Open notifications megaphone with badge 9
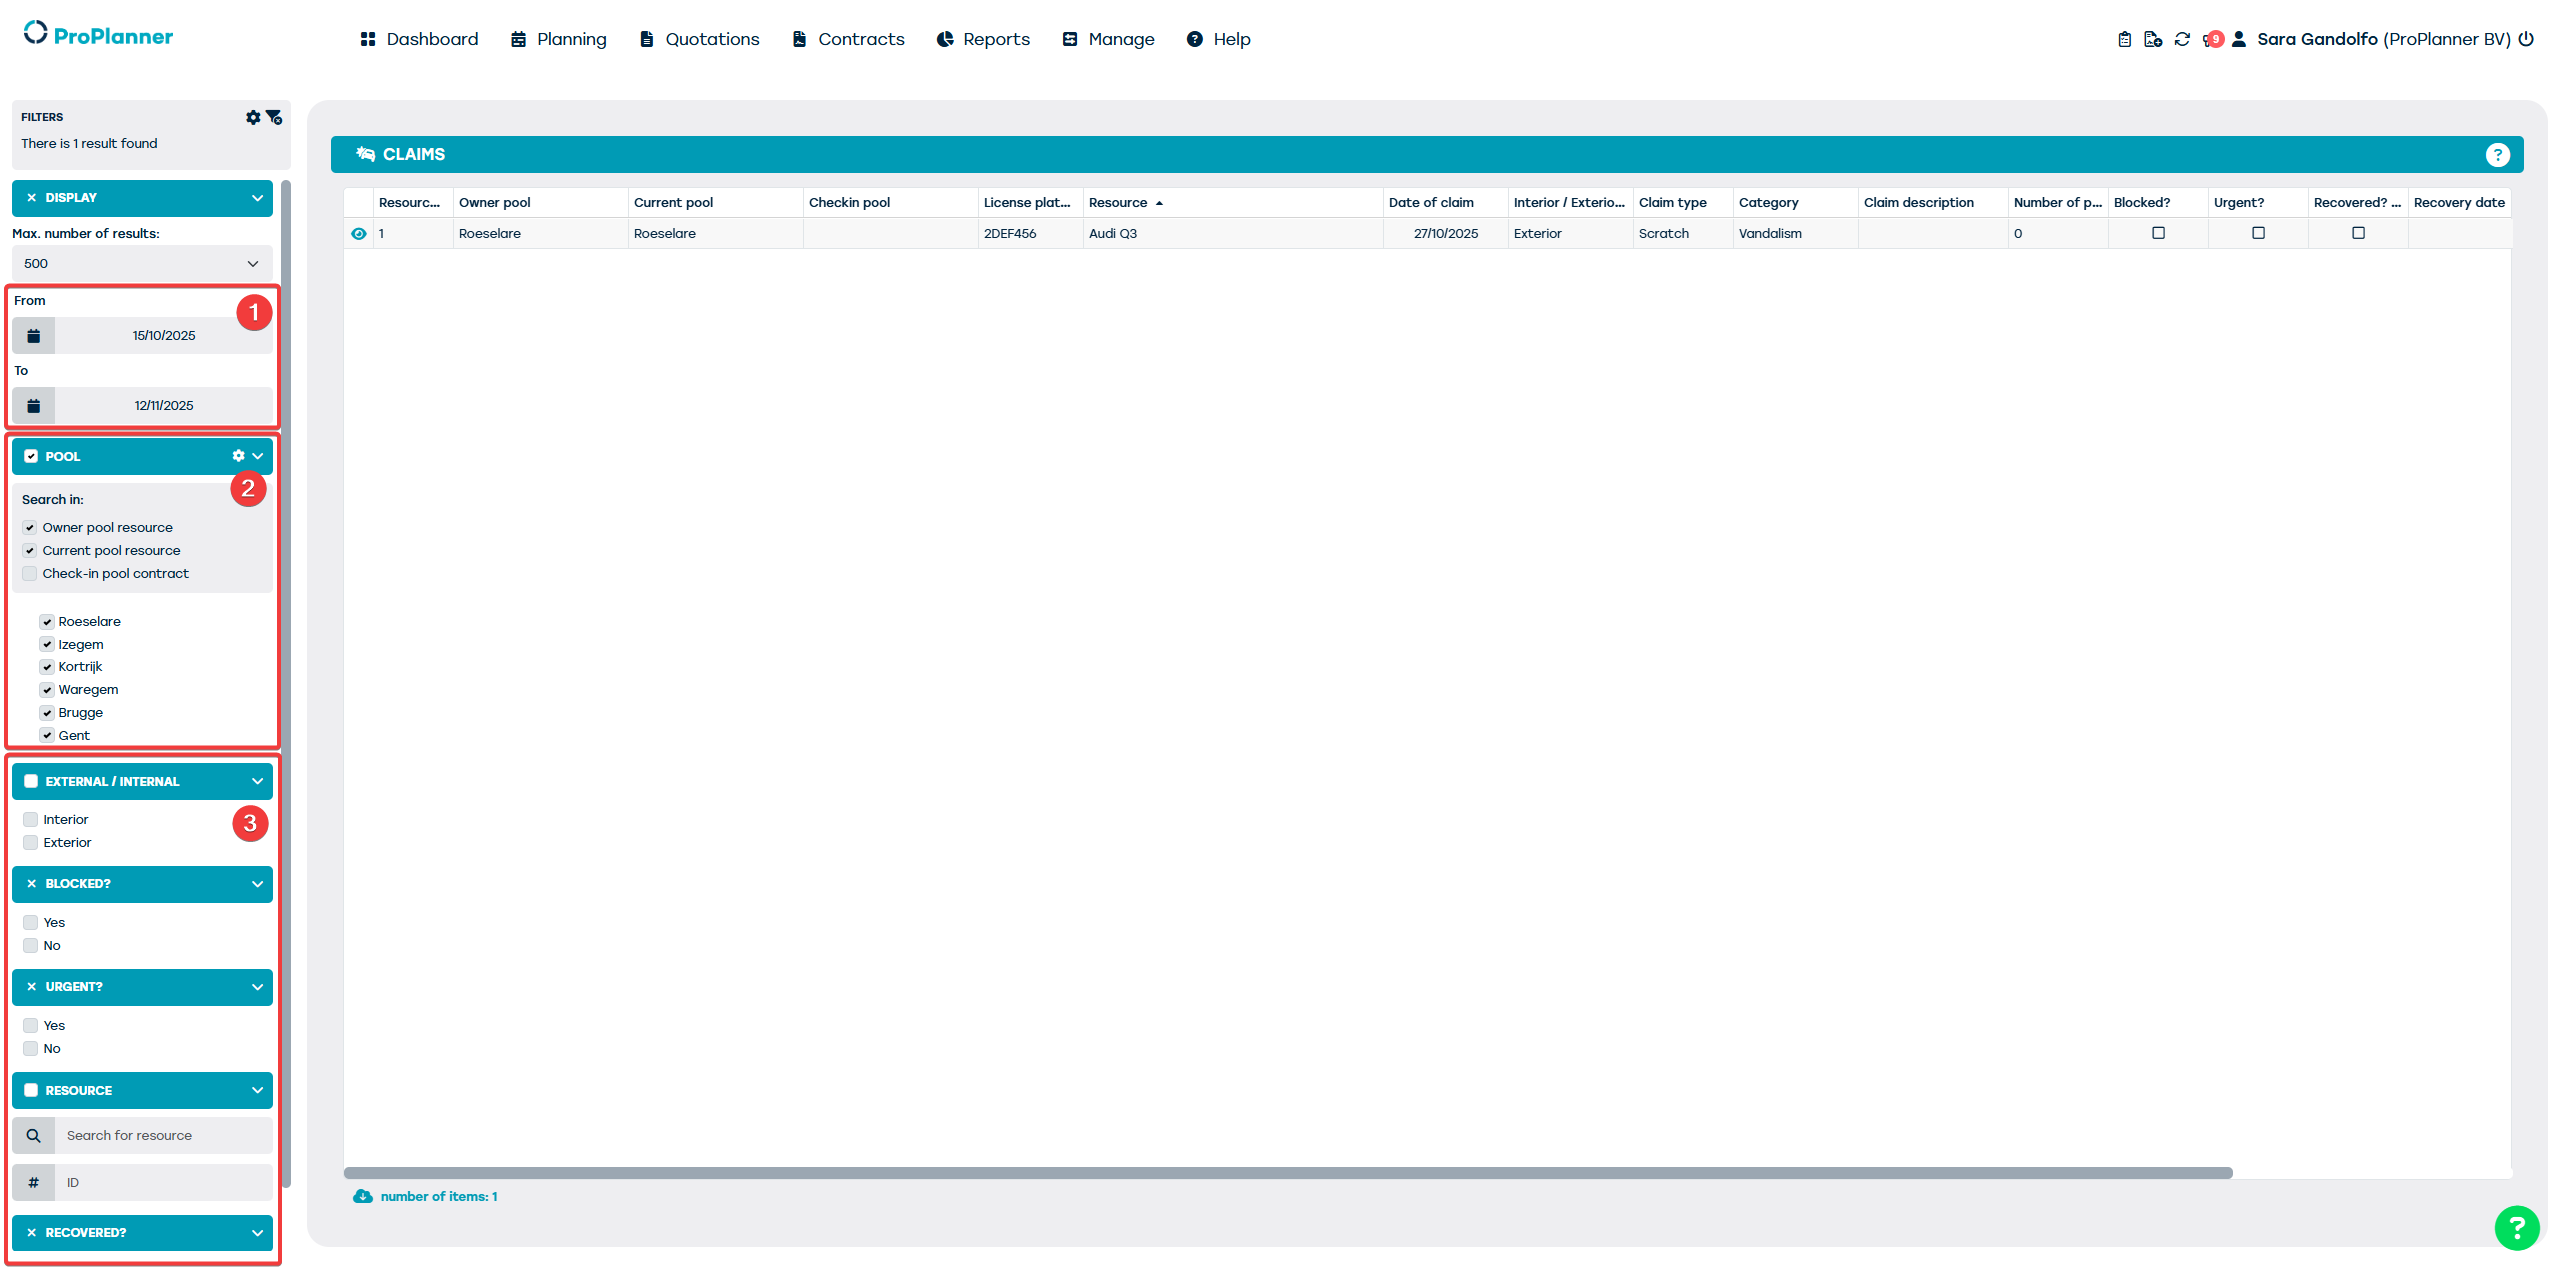2560x1271 pixels. [x=2211, y=39]
